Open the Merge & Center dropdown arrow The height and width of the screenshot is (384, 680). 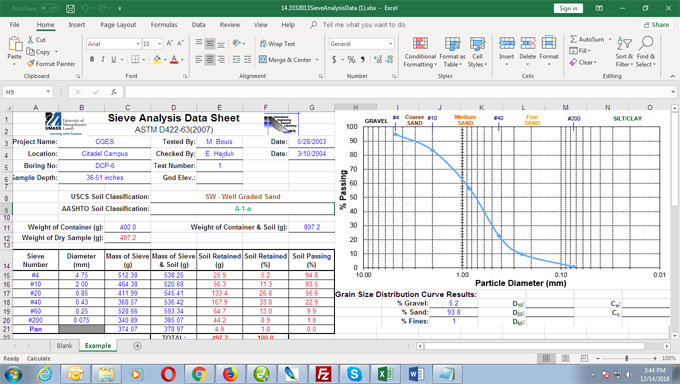pos(317,60)
